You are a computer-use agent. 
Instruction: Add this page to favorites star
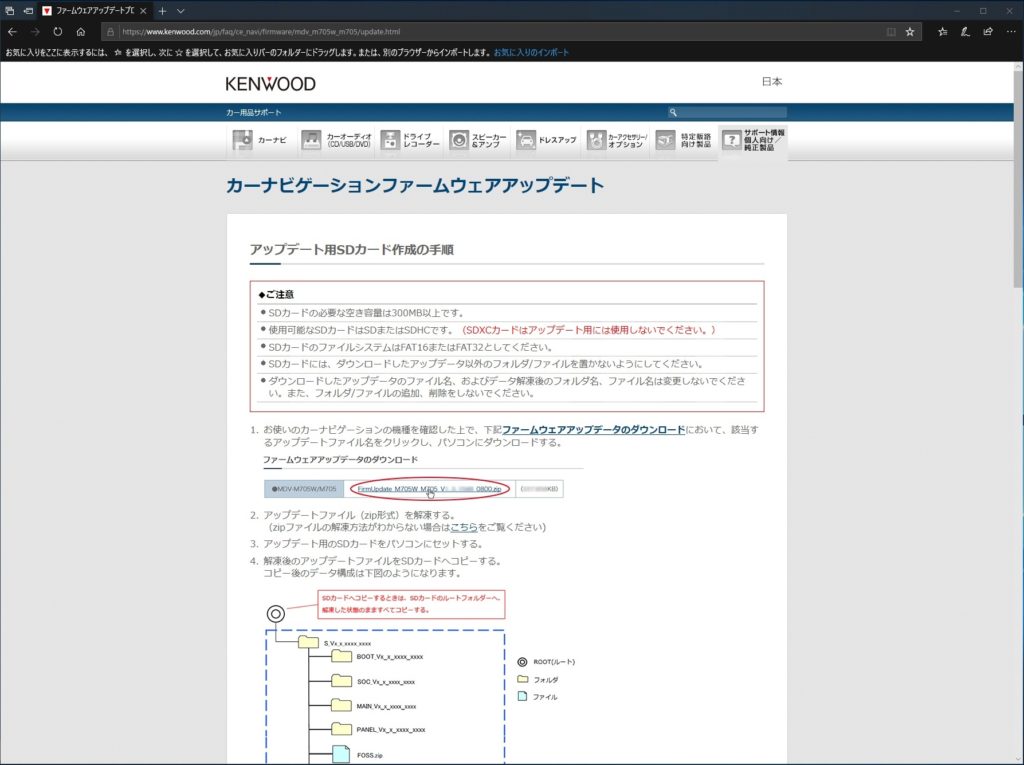(x=910, y=31)
